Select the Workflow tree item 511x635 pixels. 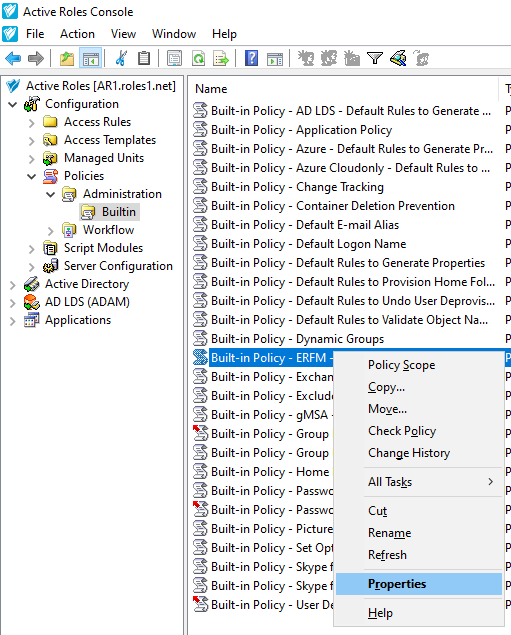pos(109,230)
